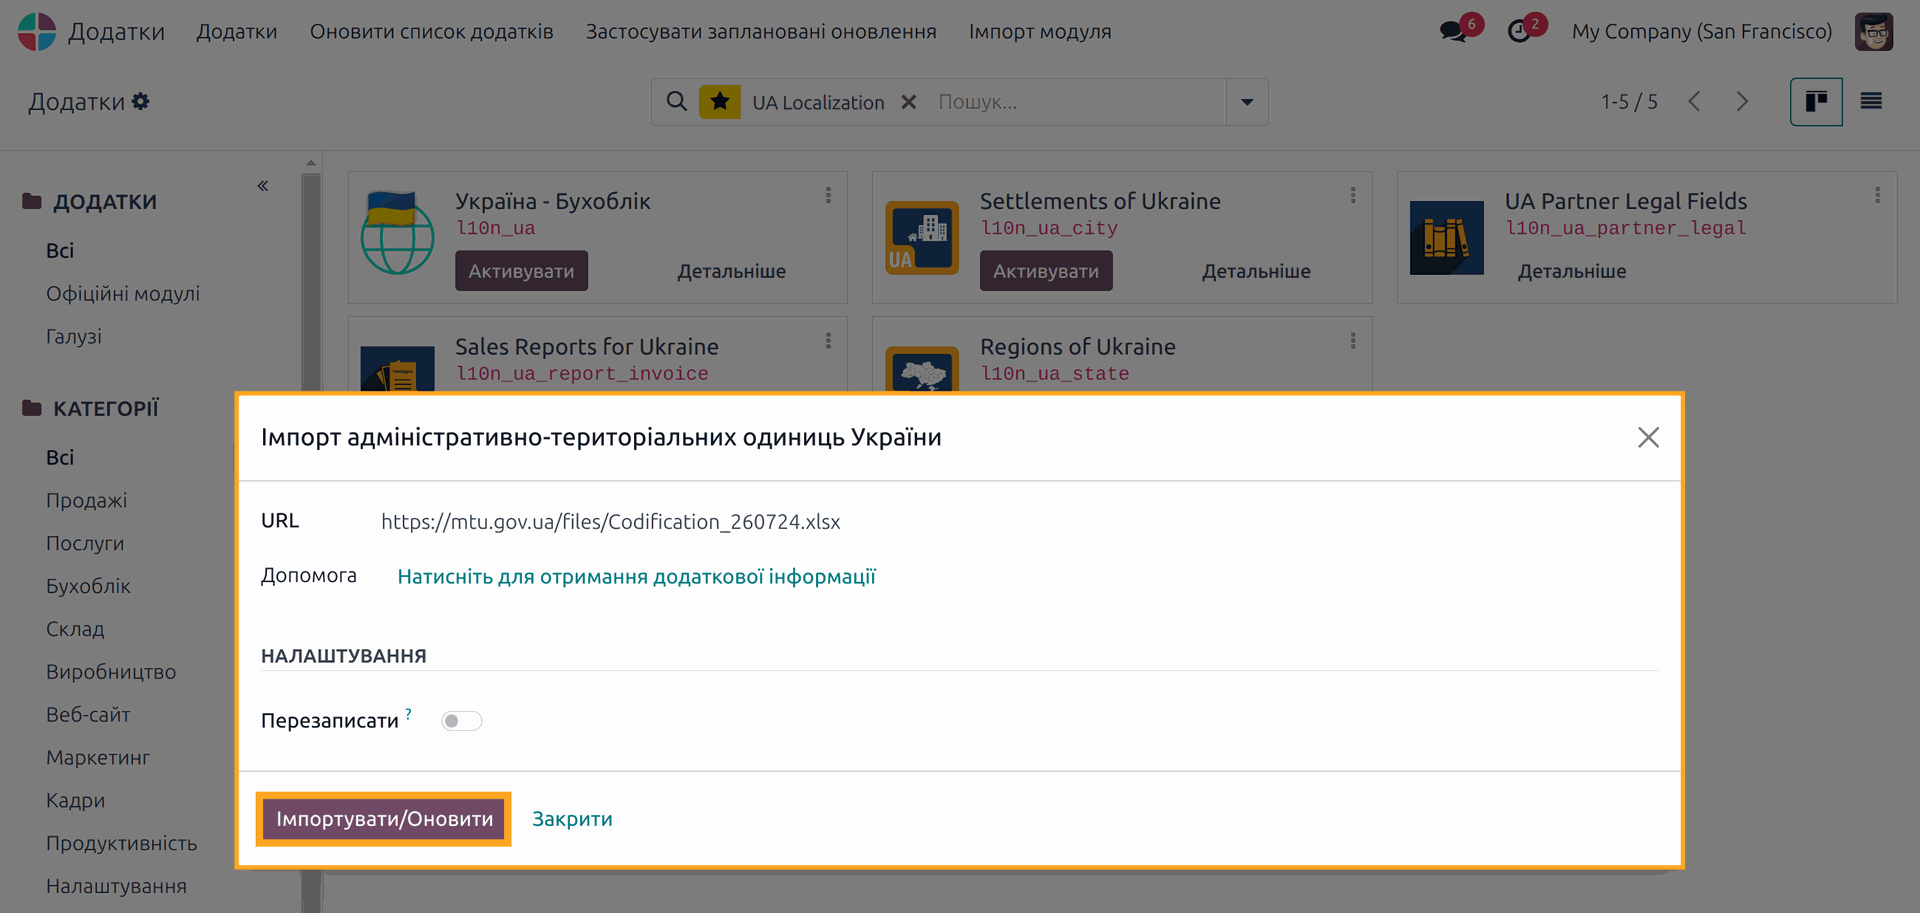Select Налаштування category

point(116,886)
